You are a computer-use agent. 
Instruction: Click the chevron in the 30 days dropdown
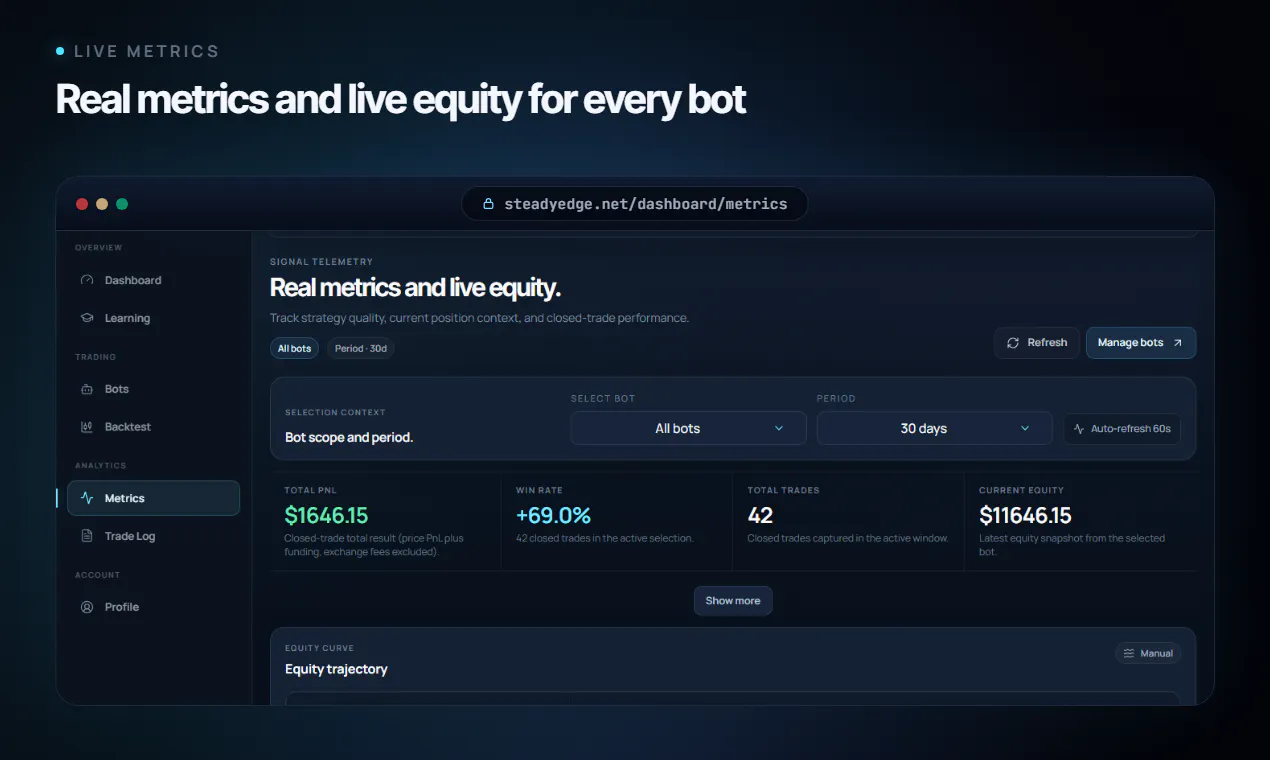[1025, 429]
